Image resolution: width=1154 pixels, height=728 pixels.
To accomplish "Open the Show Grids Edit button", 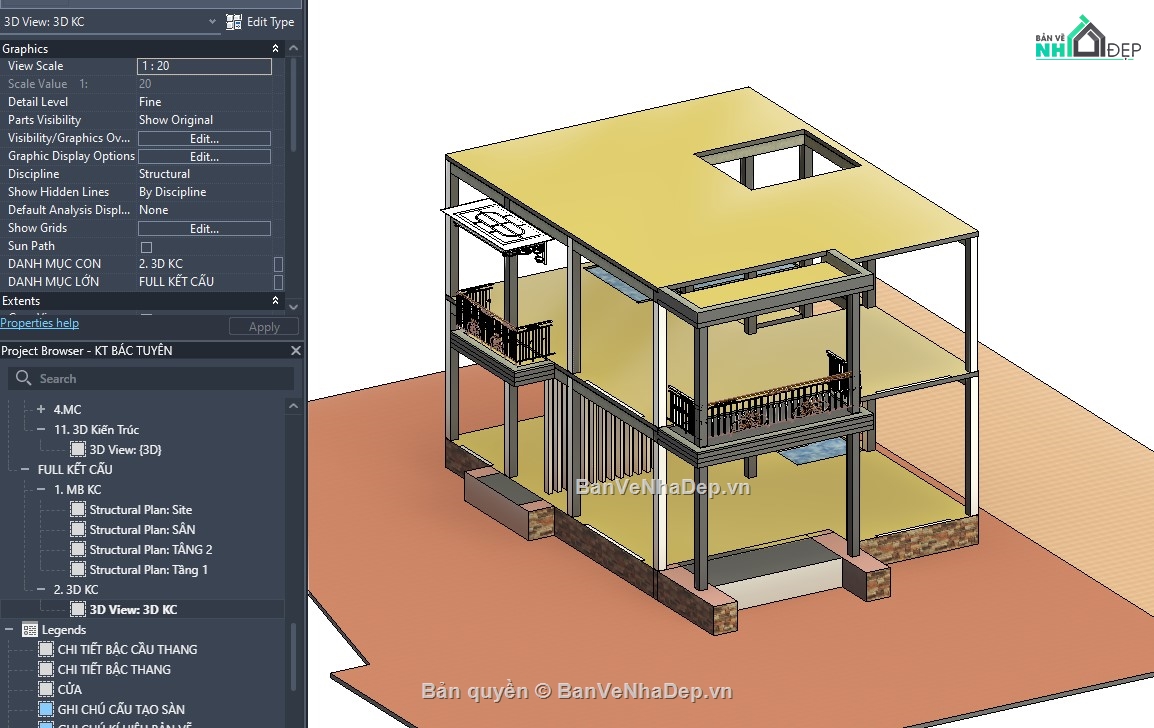I will coord(205,229).
